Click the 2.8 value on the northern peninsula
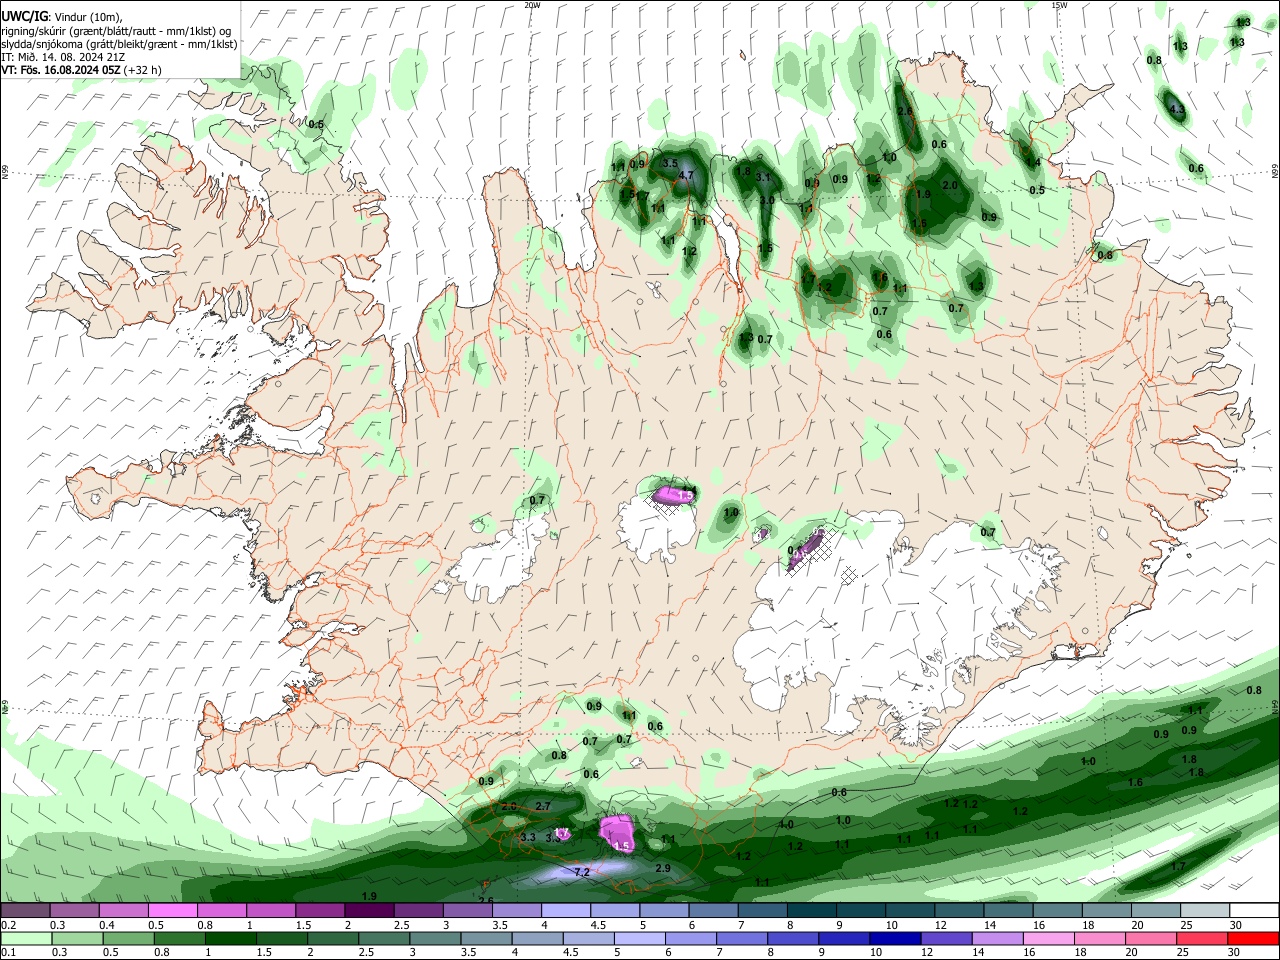 [905, 111]
